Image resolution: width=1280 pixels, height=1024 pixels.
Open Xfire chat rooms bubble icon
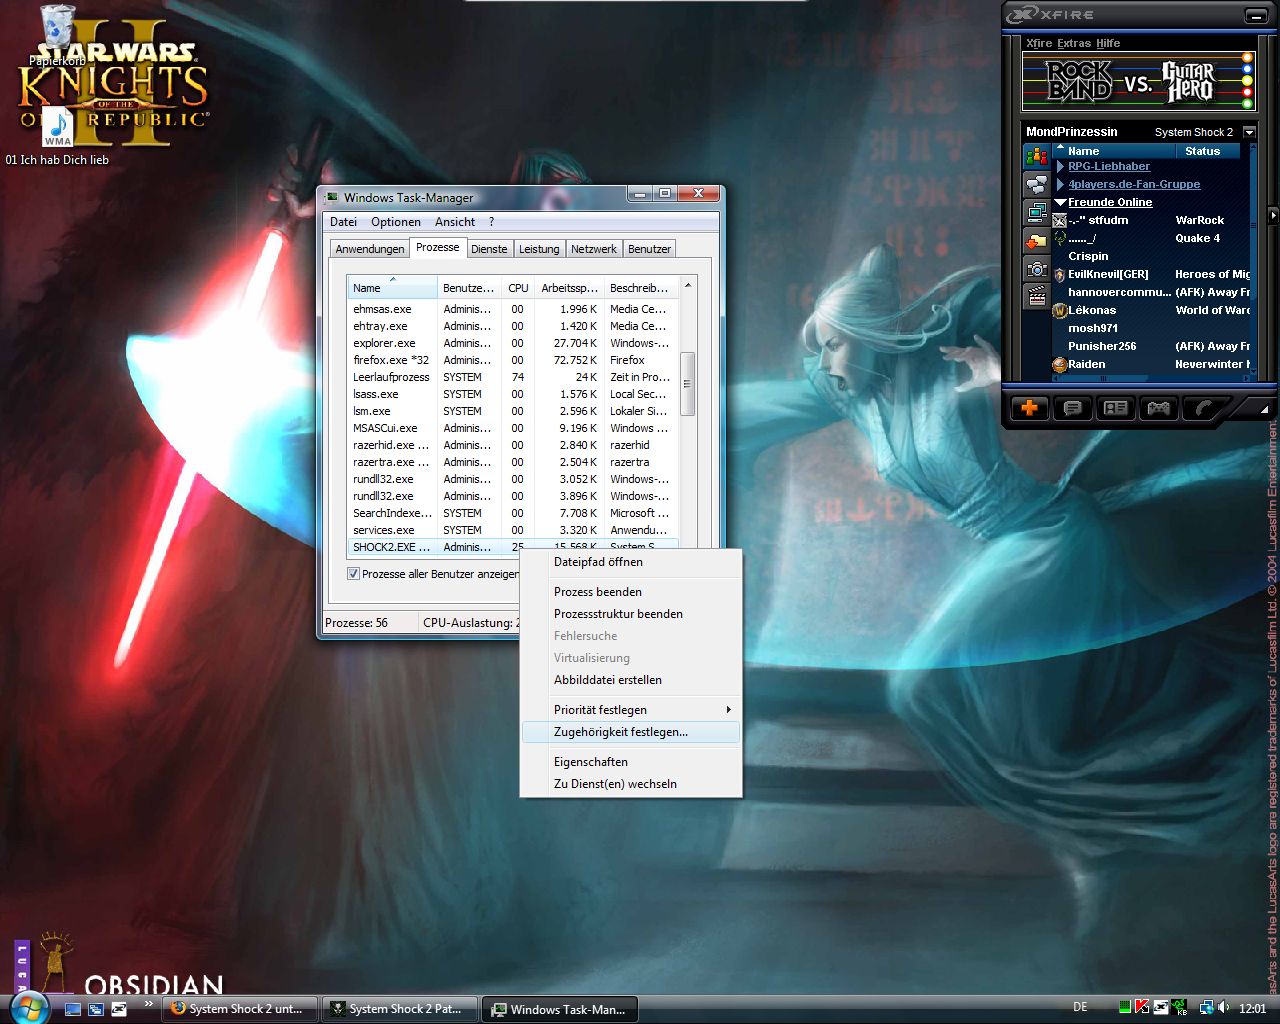click(x=1036, y=185)
